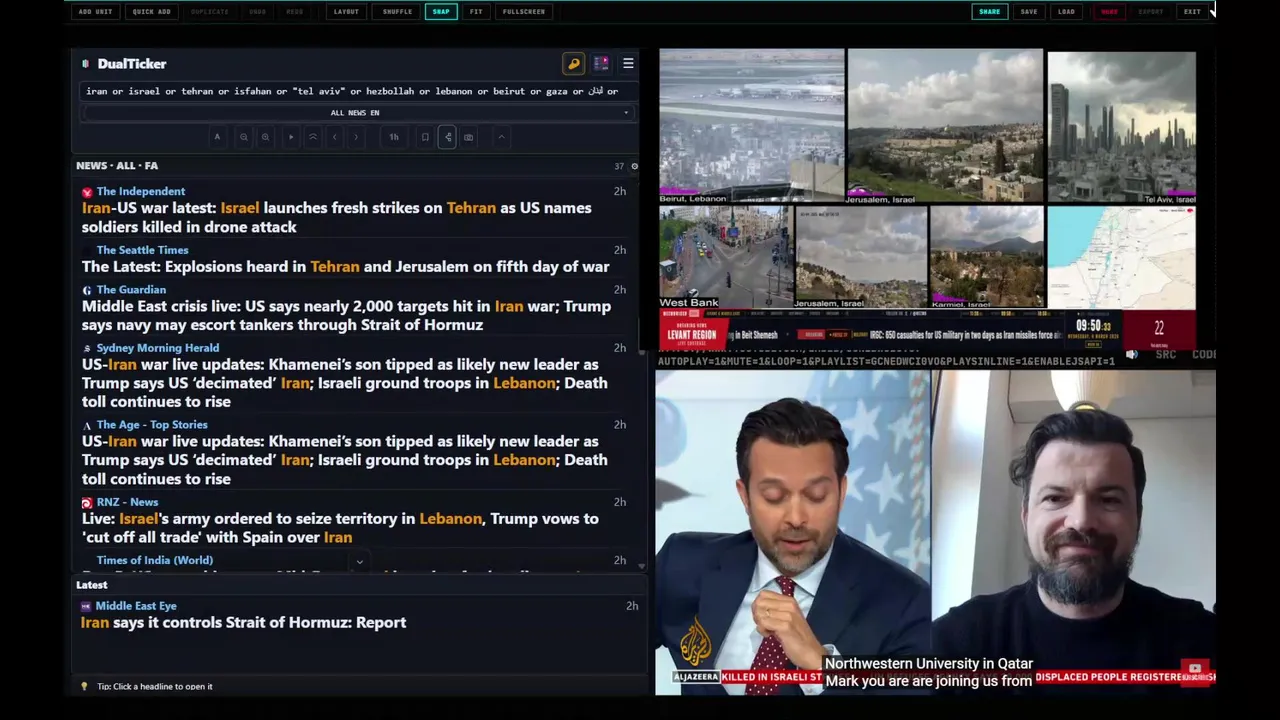The image size is (1280, 720).
Task: Open the LAYOUT menu
Action: 346,12
